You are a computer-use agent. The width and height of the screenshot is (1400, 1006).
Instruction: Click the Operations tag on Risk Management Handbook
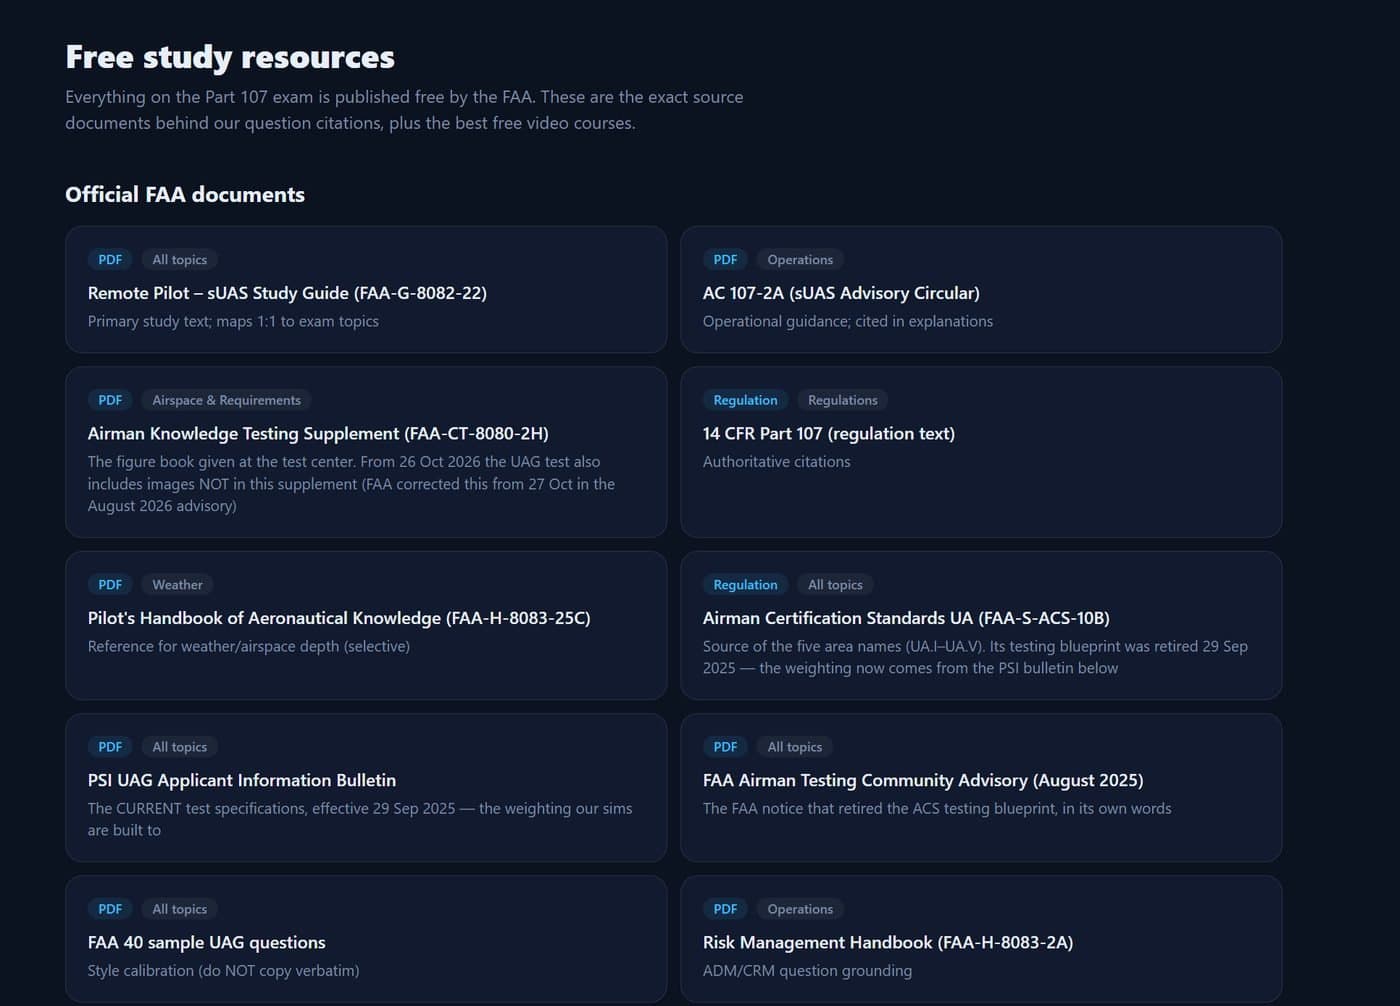point(800,909)
